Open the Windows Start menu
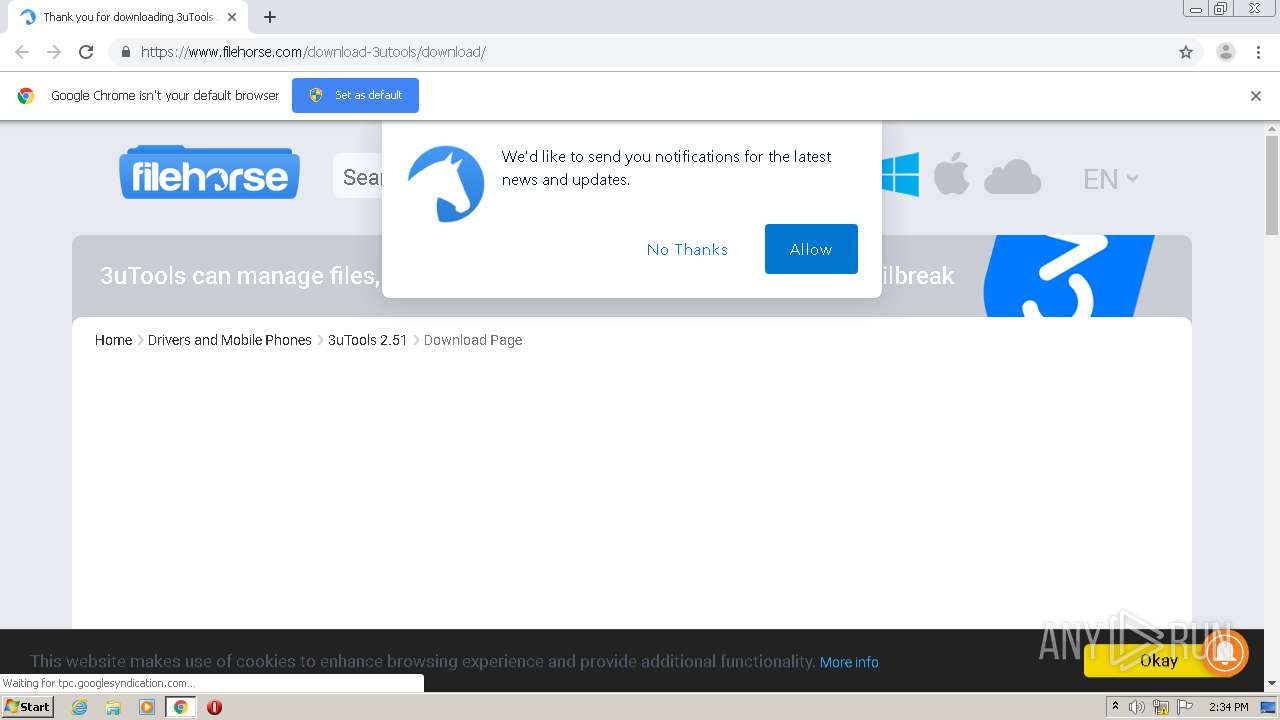 [27, 706]
